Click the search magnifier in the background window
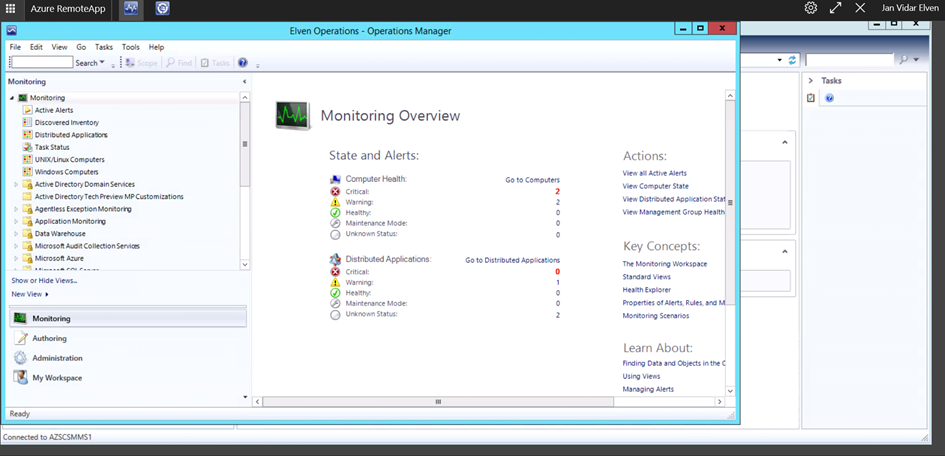Screen dimensions: 945x456 (903, 60)
